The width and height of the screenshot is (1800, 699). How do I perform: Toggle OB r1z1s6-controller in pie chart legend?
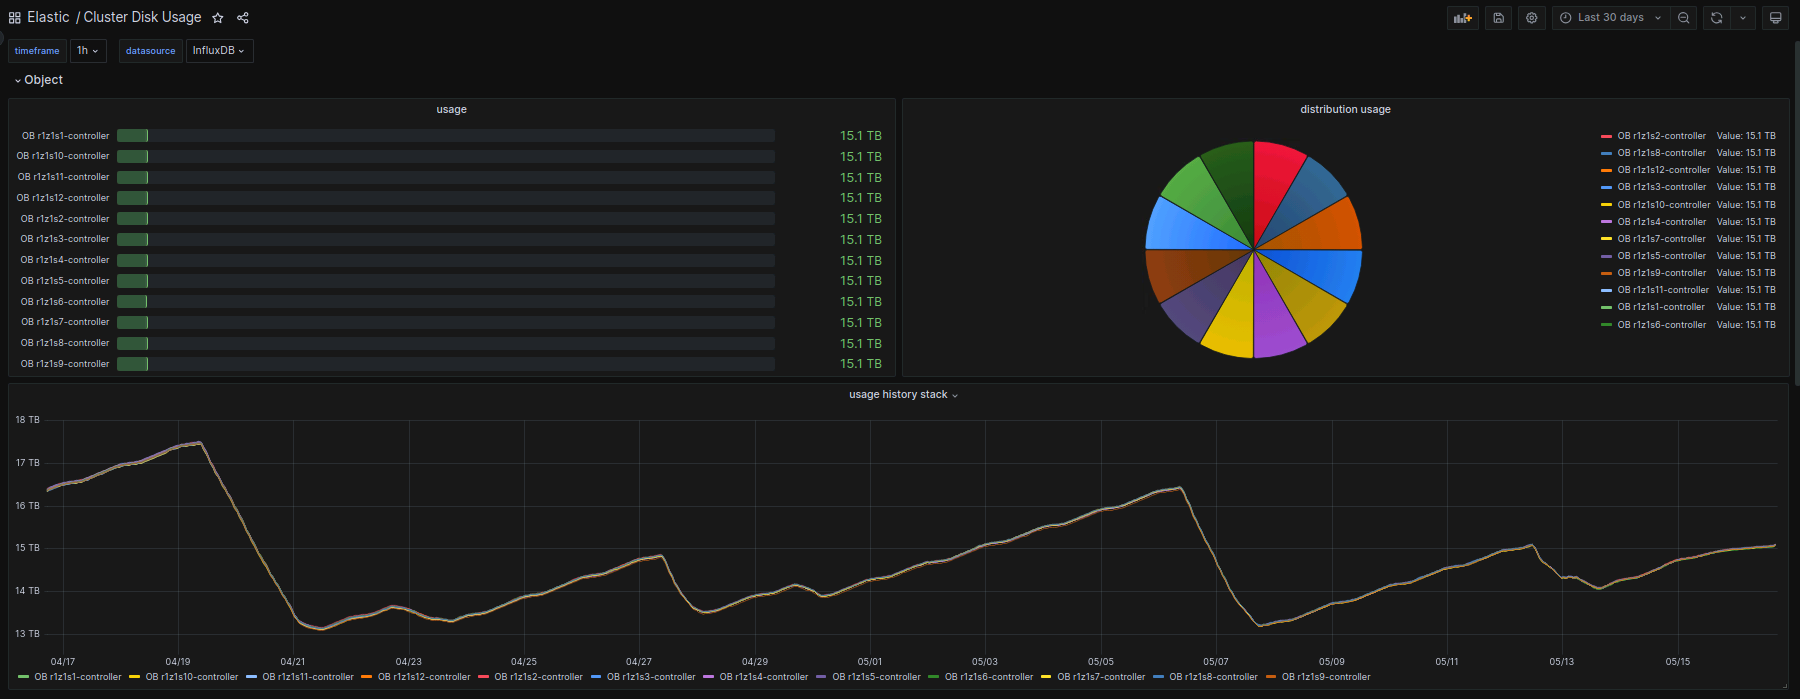click(x=1661, y=325)
